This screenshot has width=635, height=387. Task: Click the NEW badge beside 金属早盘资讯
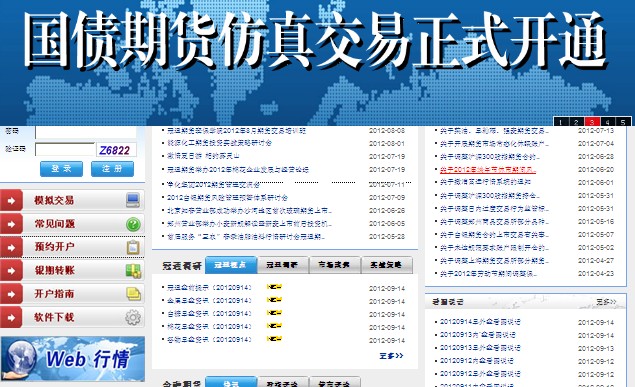[x=274, y=300]
